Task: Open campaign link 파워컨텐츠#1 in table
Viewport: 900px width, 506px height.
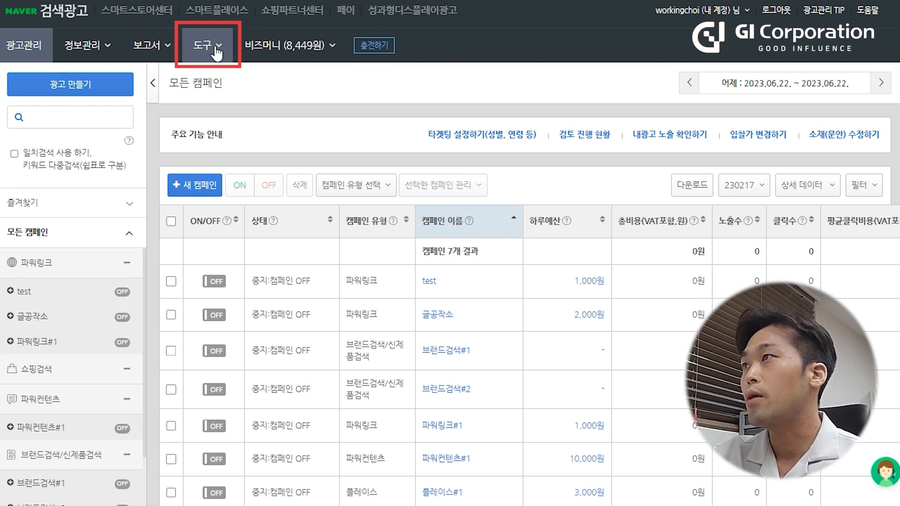Action: click(x=446, y=458)
